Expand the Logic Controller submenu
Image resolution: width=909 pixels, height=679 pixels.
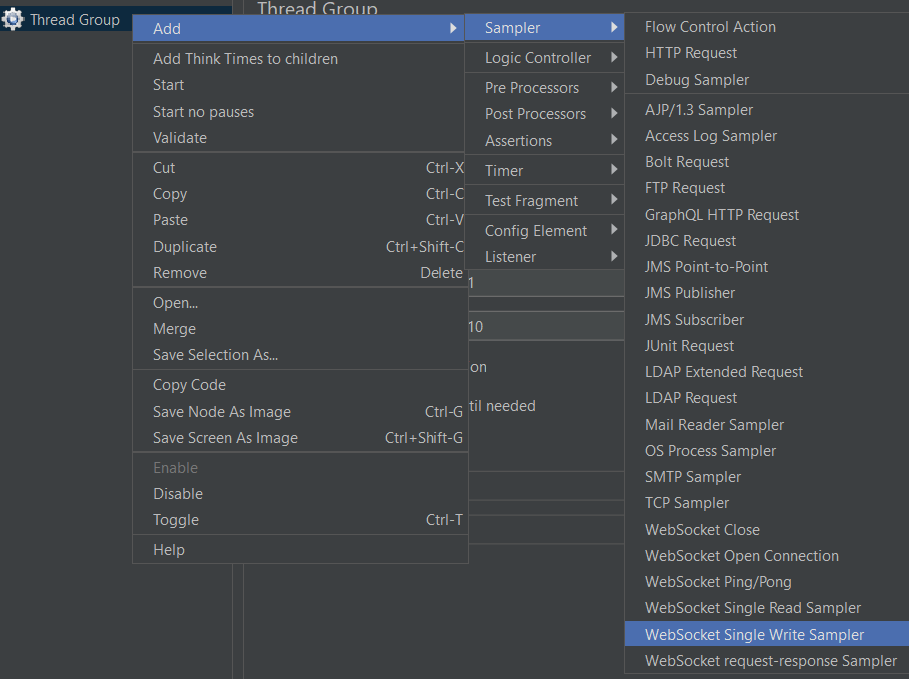pyautogui.click(x=538, y=58)
